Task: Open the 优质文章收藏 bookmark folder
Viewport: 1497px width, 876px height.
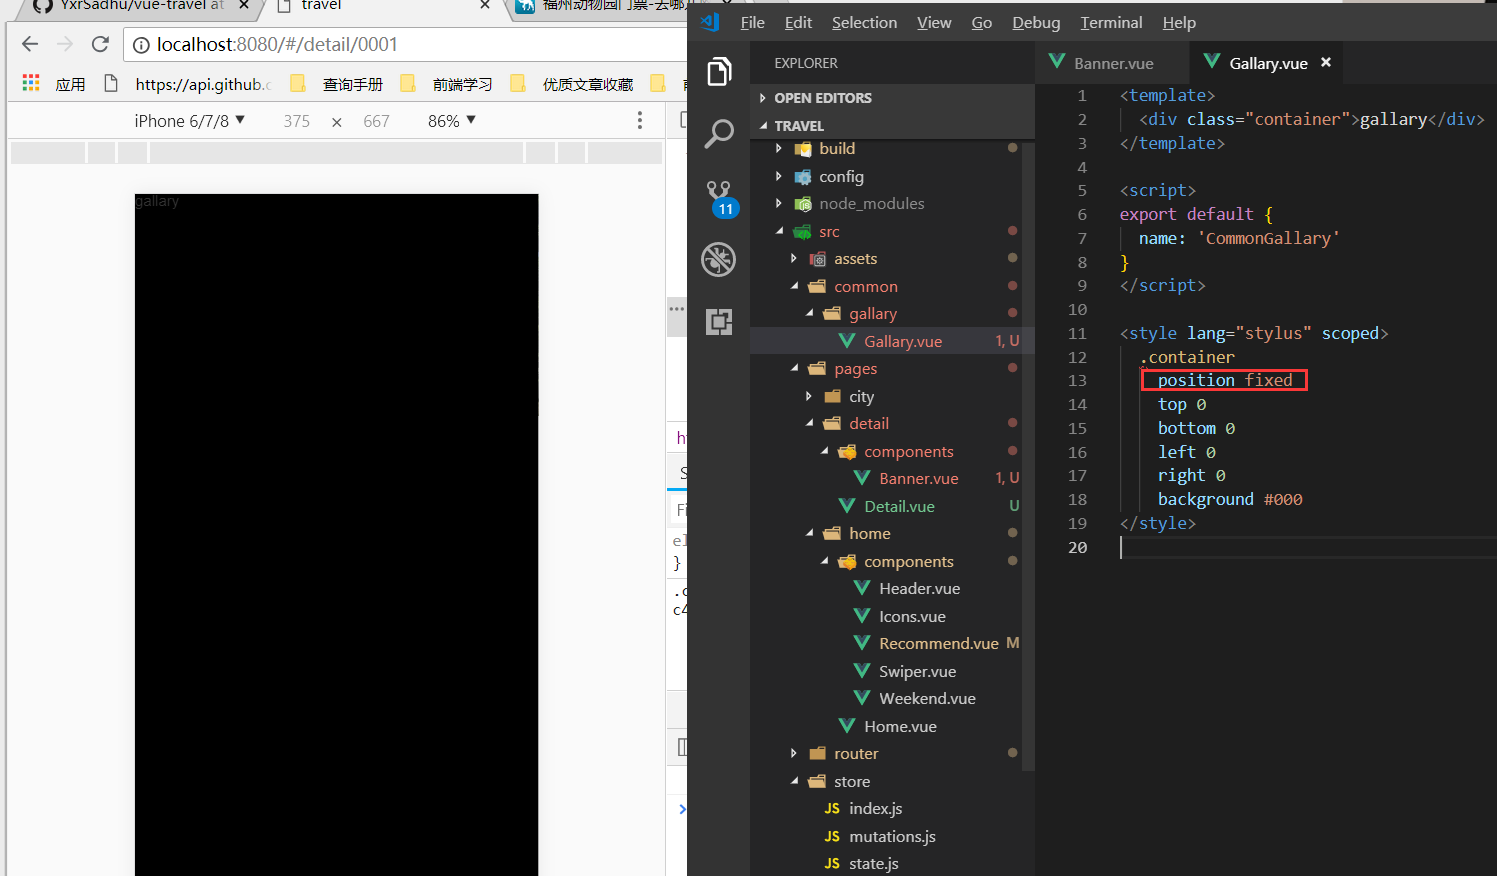Action: pos(572,84)
